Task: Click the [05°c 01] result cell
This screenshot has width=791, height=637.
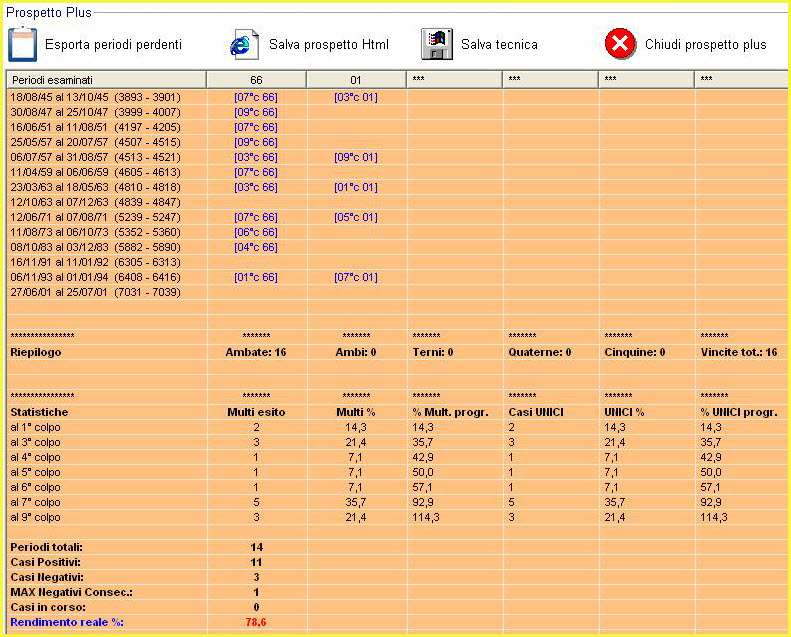Action: pyautogui.click(x=356, y=217)
